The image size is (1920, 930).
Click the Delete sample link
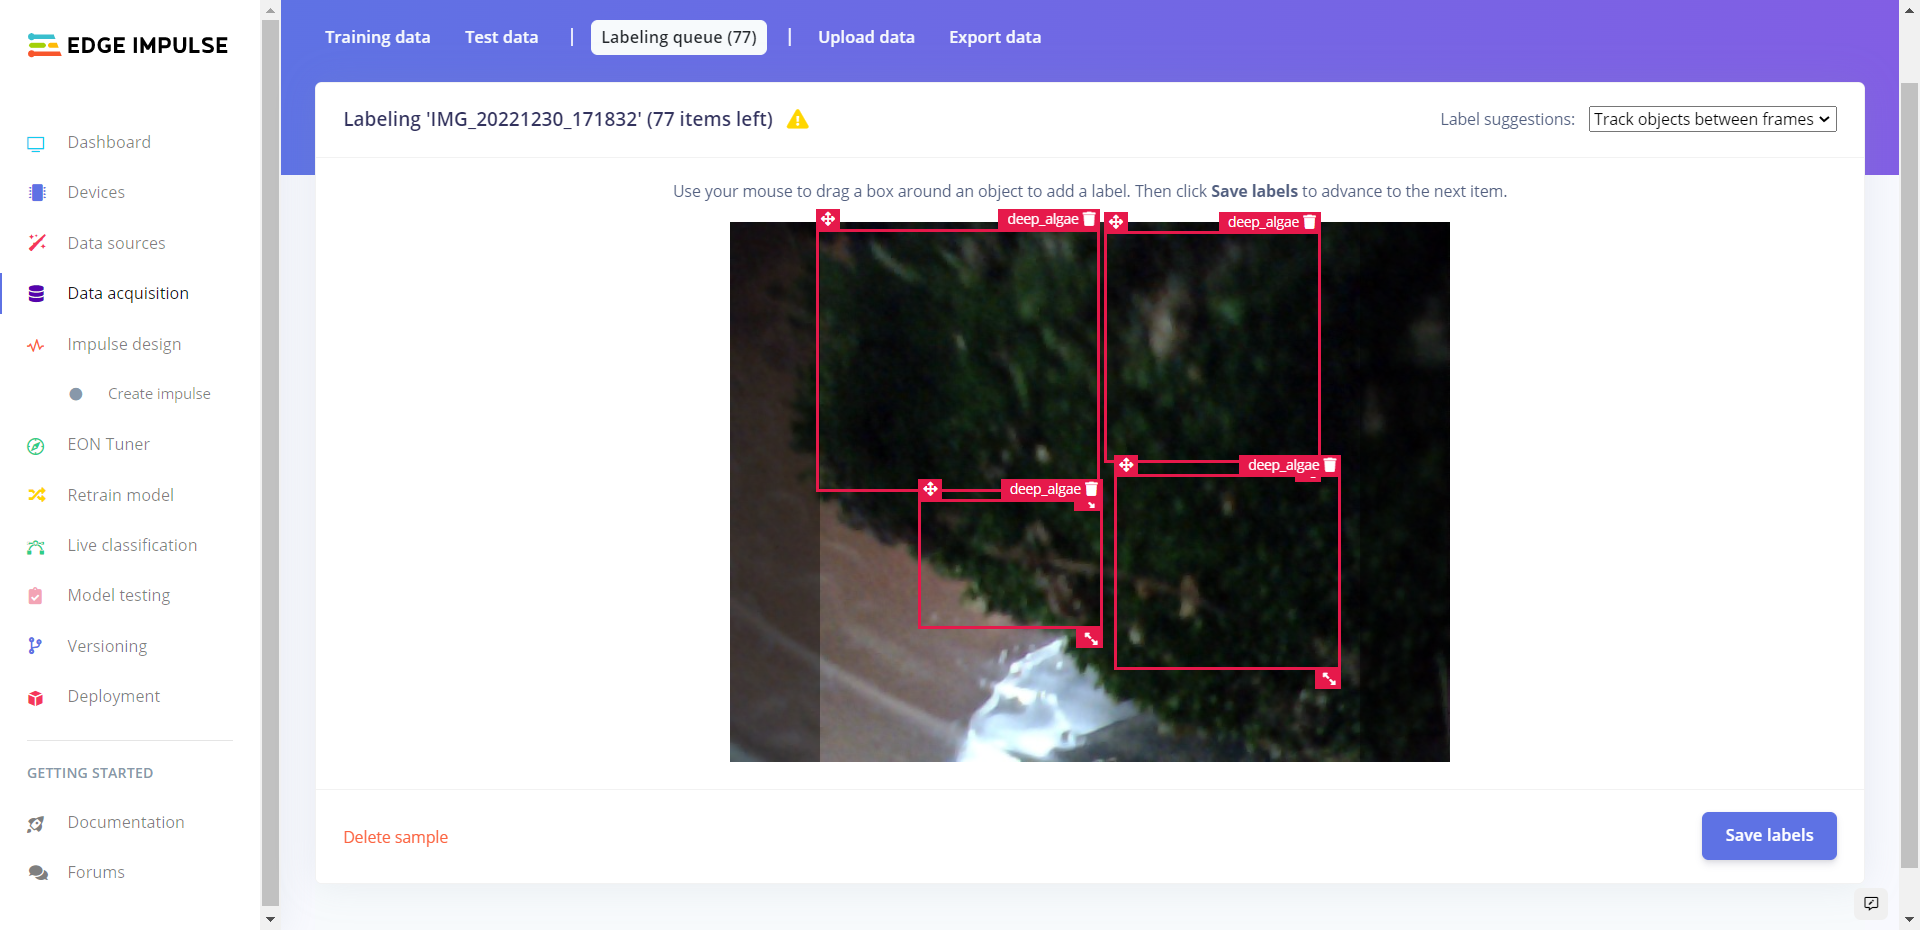point(395,837)
